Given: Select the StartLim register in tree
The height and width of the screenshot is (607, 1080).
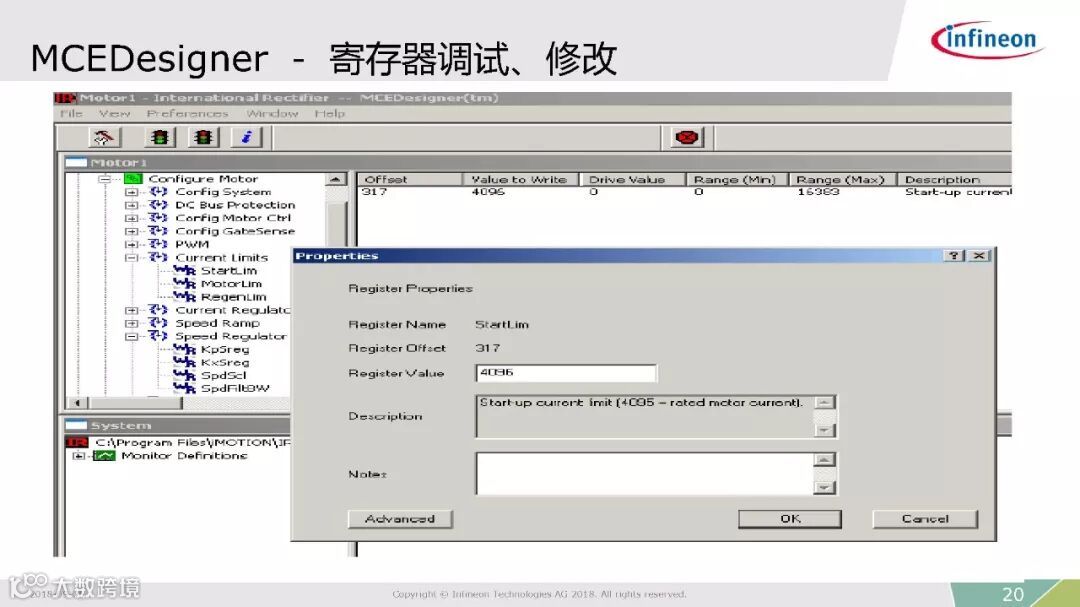Looking at the screenshot, I should click(229, 271).
